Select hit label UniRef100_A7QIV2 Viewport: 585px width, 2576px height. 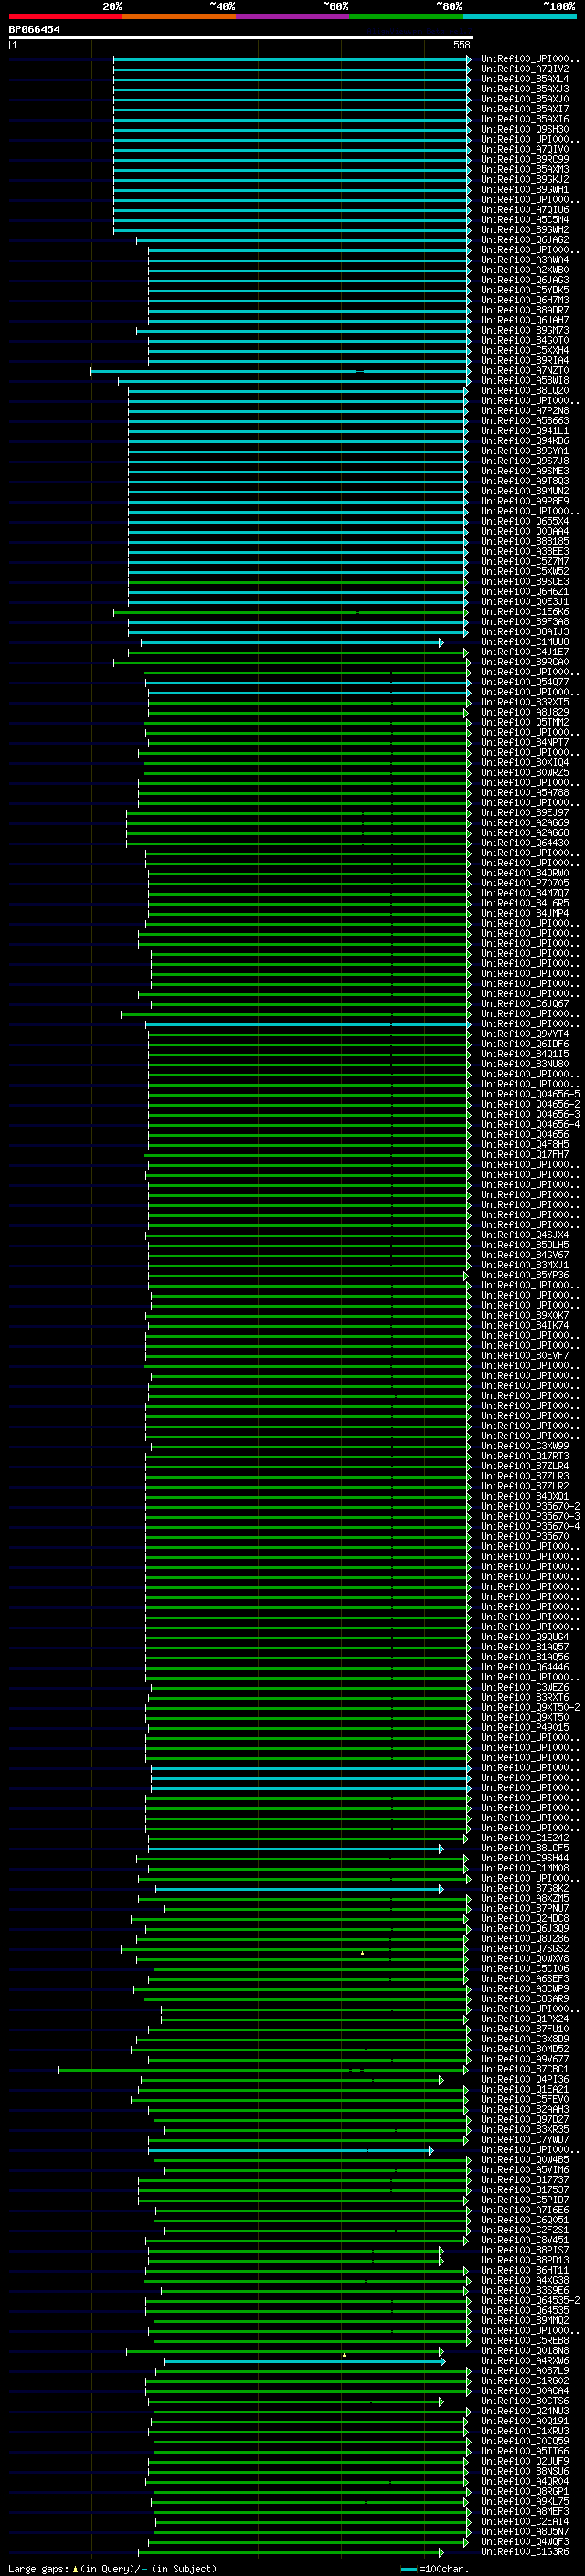[x=525, y=69]
